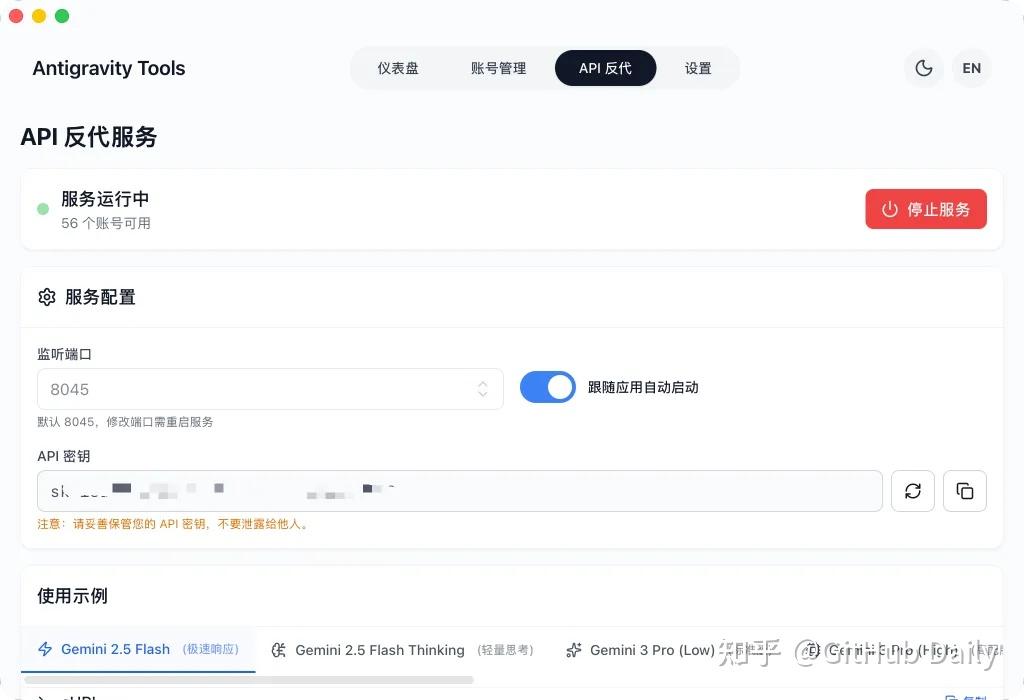This screenshot has height=700, width=1024.
Task: Click the green service status indicator dot
Action: [43, 209]
